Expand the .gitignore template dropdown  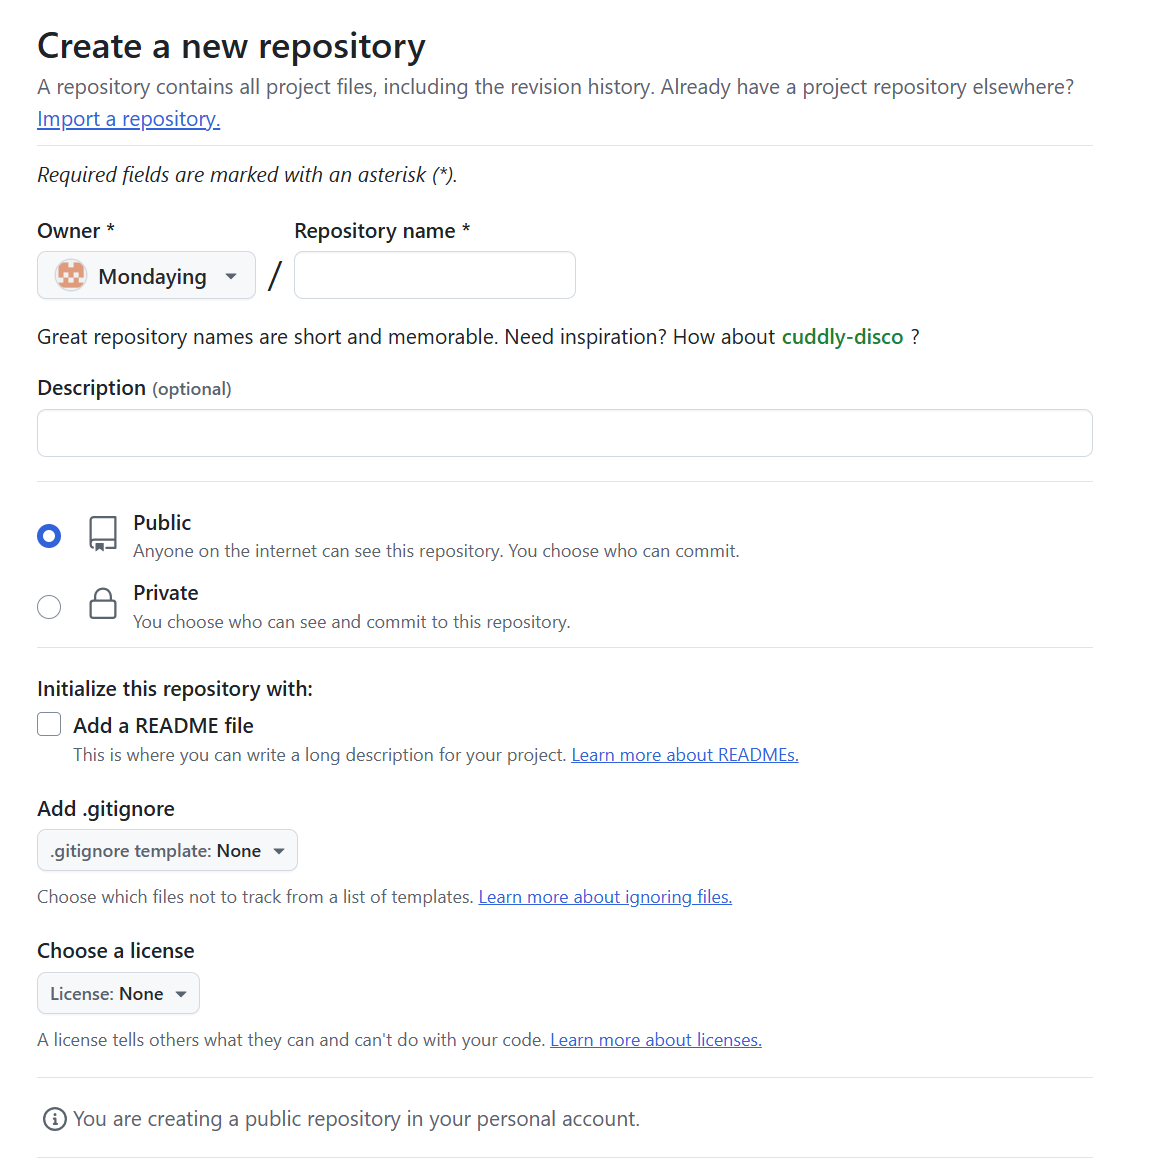[x=167, y=851]
